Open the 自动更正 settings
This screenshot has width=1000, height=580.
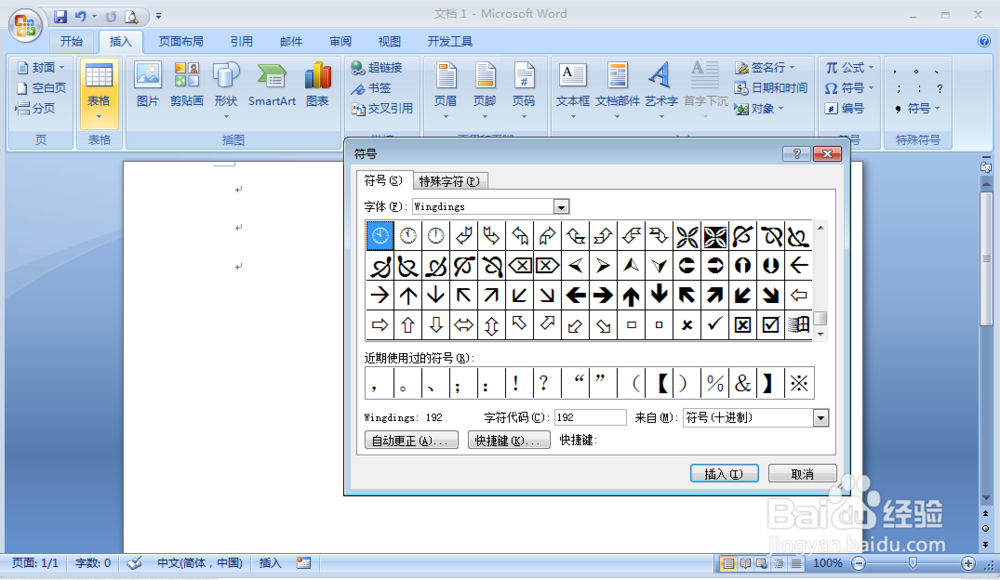tap(411, 439)
